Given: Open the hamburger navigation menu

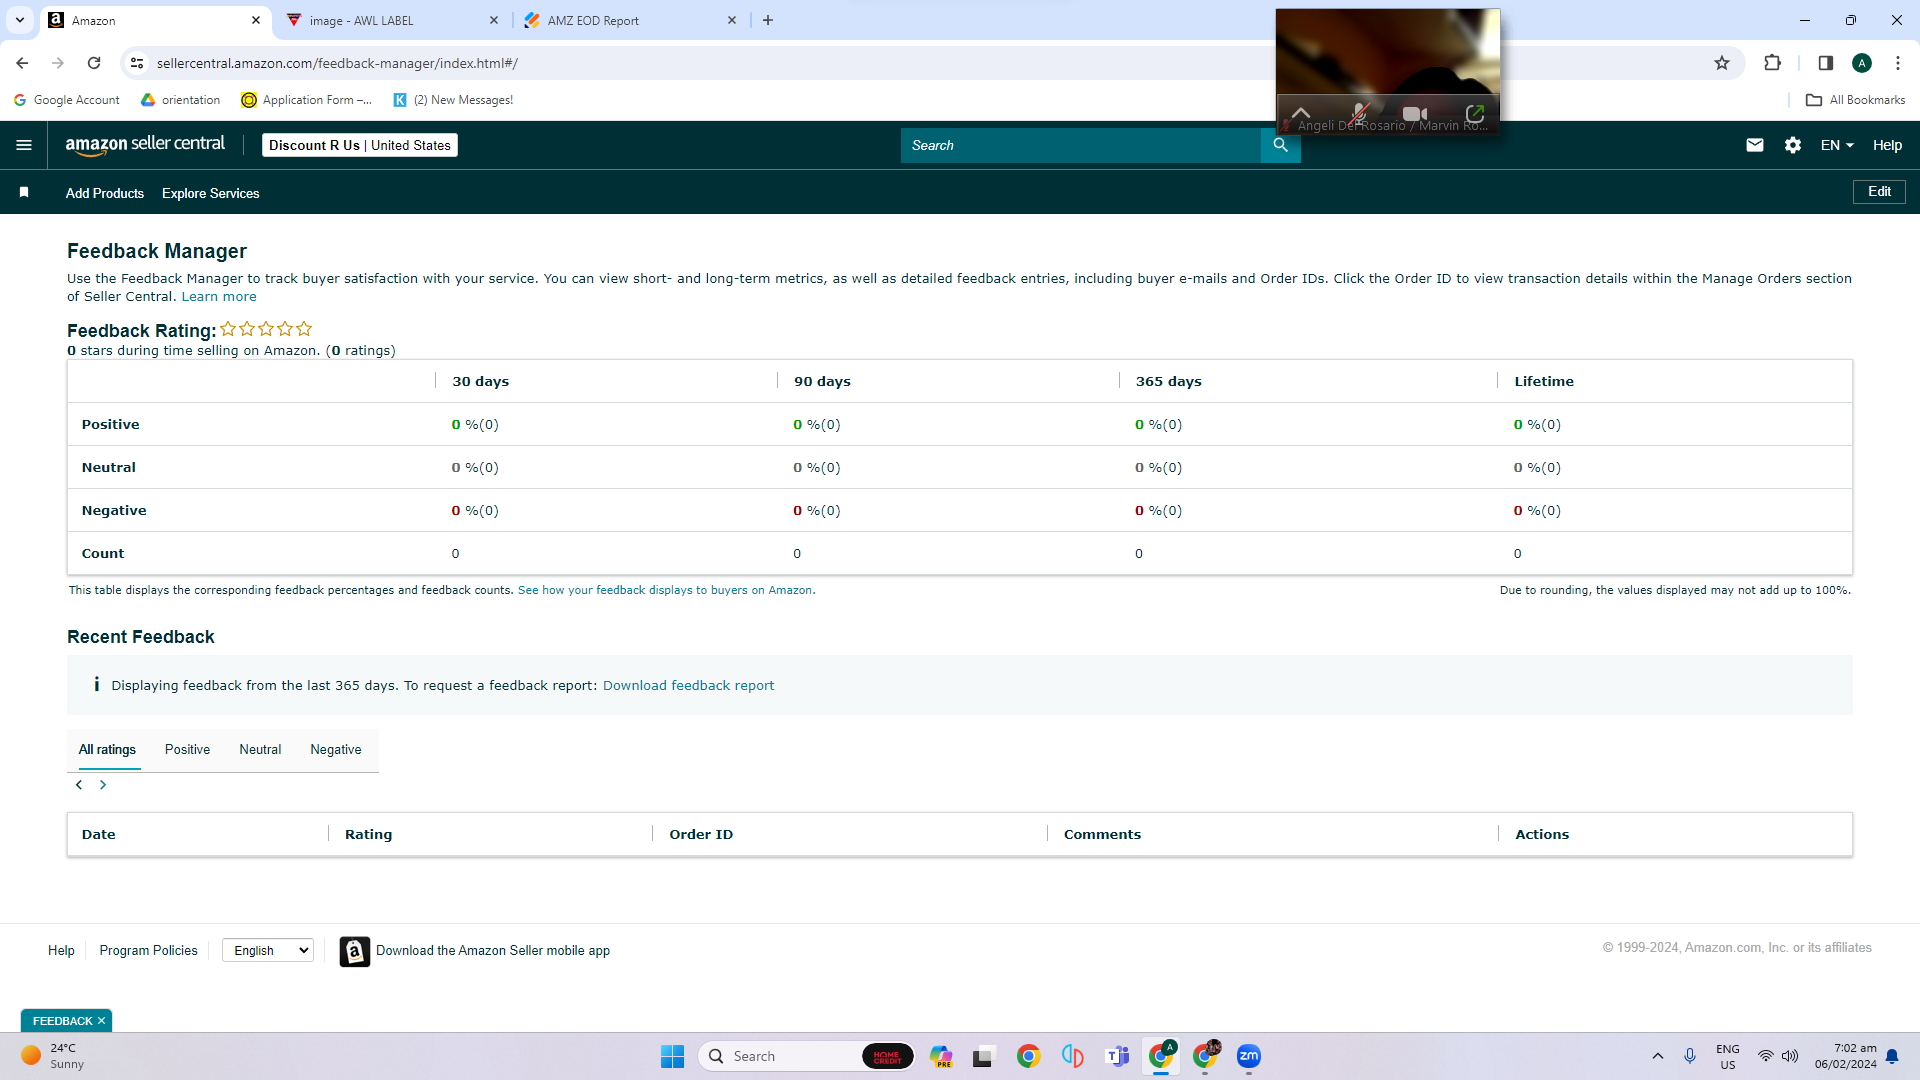Looking at the screenshot, I should pos(24,145).
